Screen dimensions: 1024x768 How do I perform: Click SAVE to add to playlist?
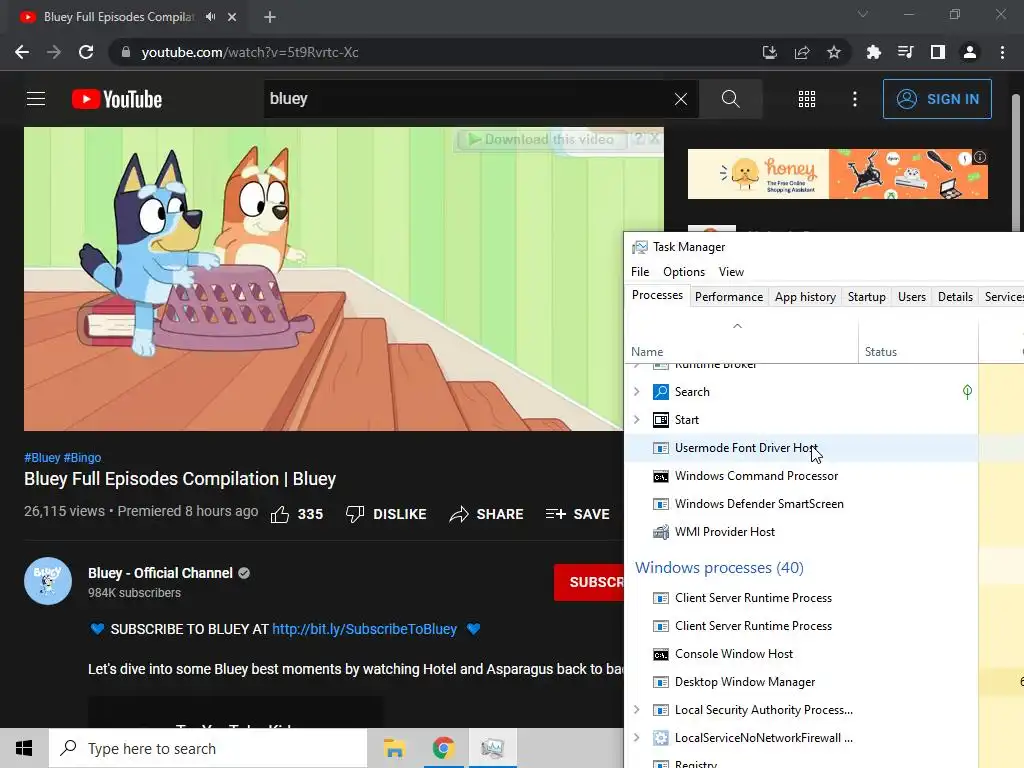(577, 515)
